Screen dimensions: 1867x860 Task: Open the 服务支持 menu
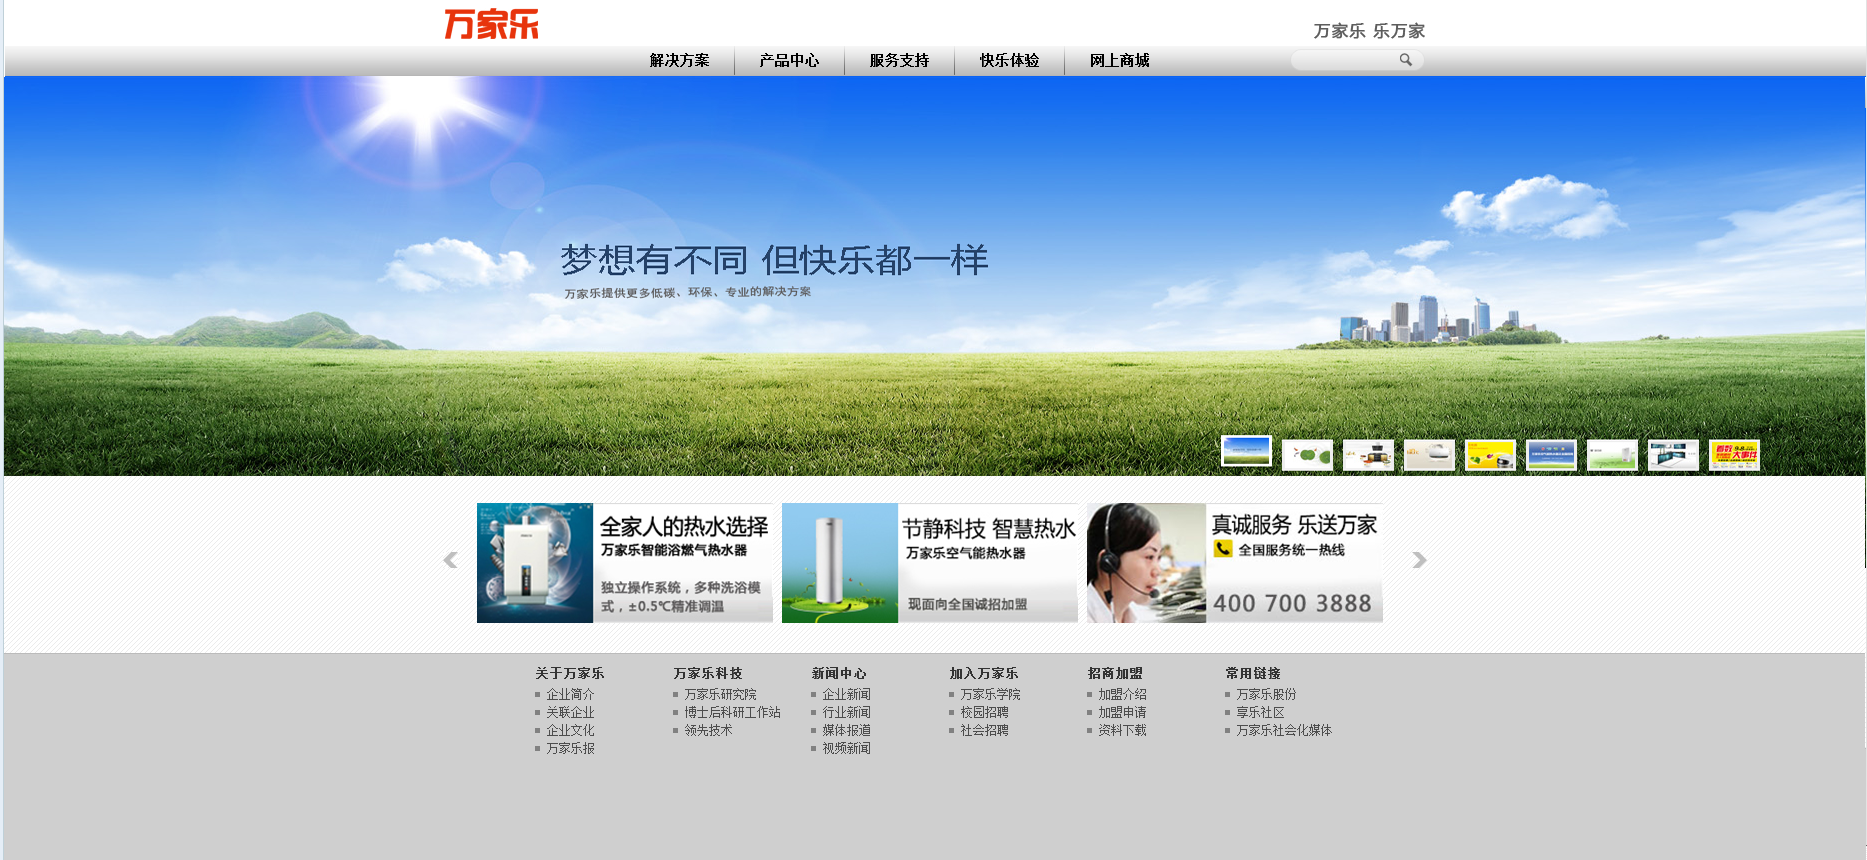899,61
